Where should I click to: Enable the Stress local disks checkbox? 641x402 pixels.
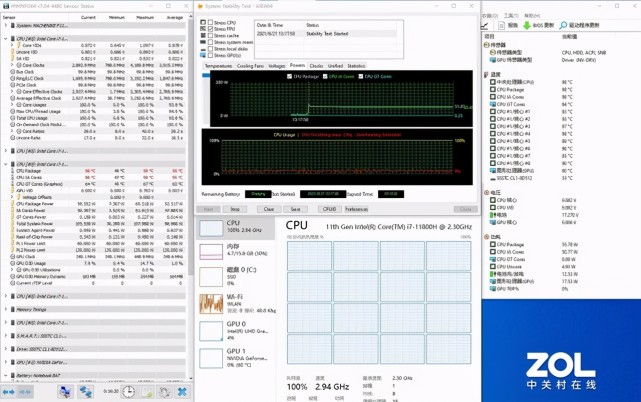pos(211,49)
